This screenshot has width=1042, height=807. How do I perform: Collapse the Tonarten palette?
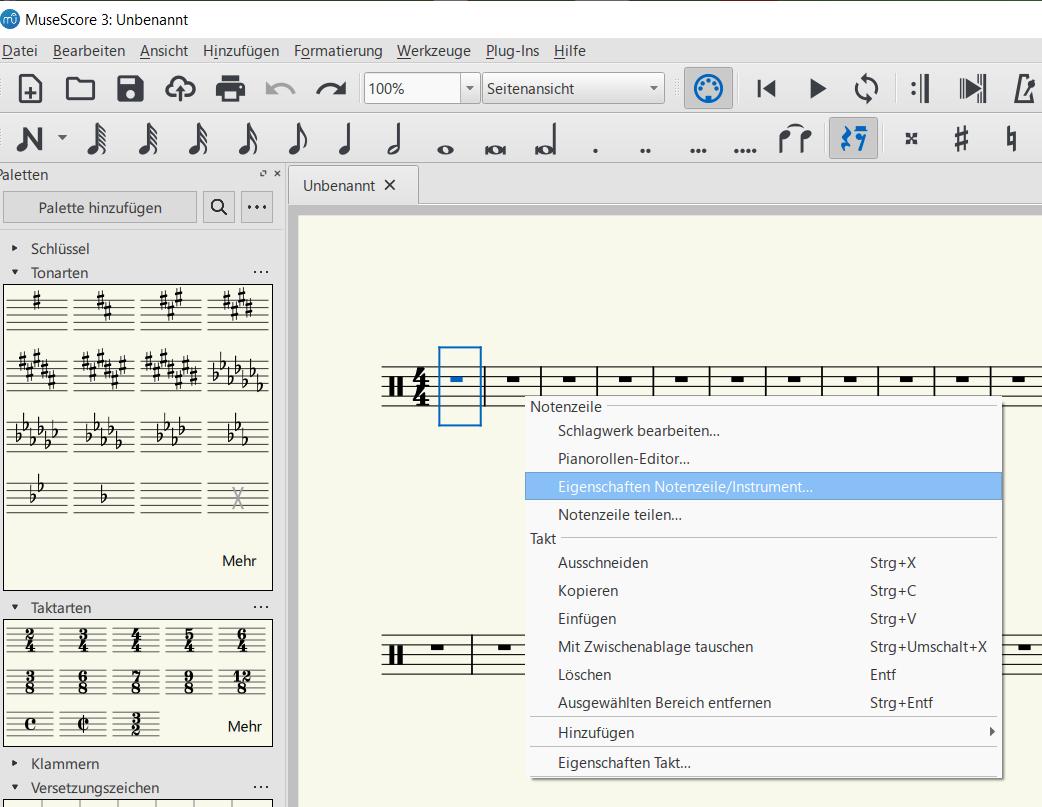tap(15, 272)
